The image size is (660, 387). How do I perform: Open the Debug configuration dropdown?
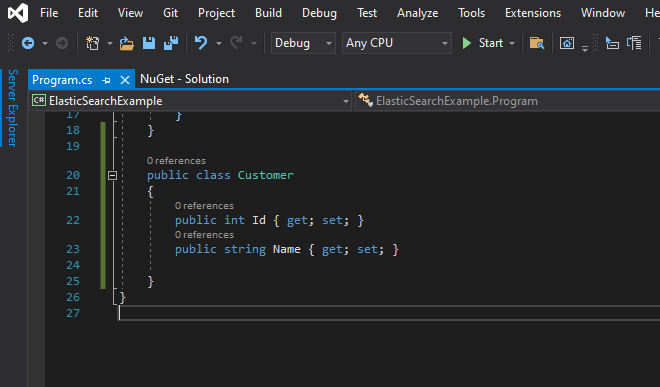303,43
